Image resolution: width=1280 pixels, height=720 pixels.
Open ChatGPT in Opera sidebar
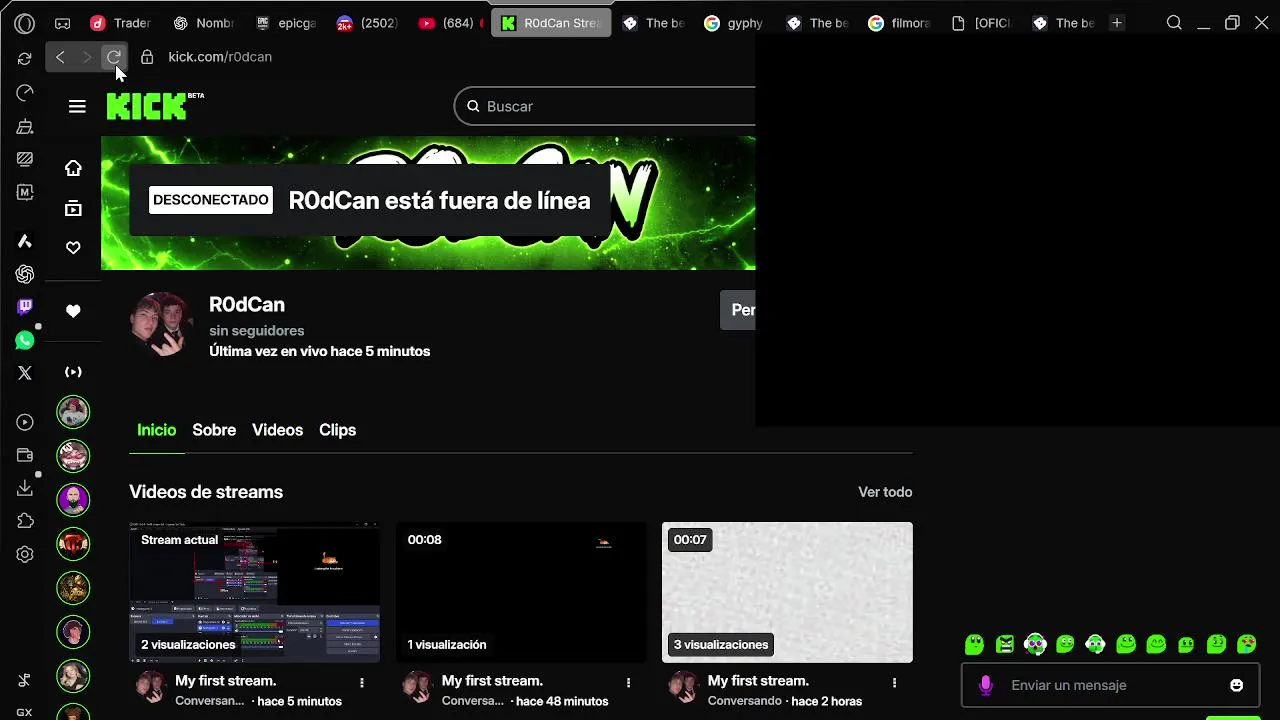click(25, 274)
